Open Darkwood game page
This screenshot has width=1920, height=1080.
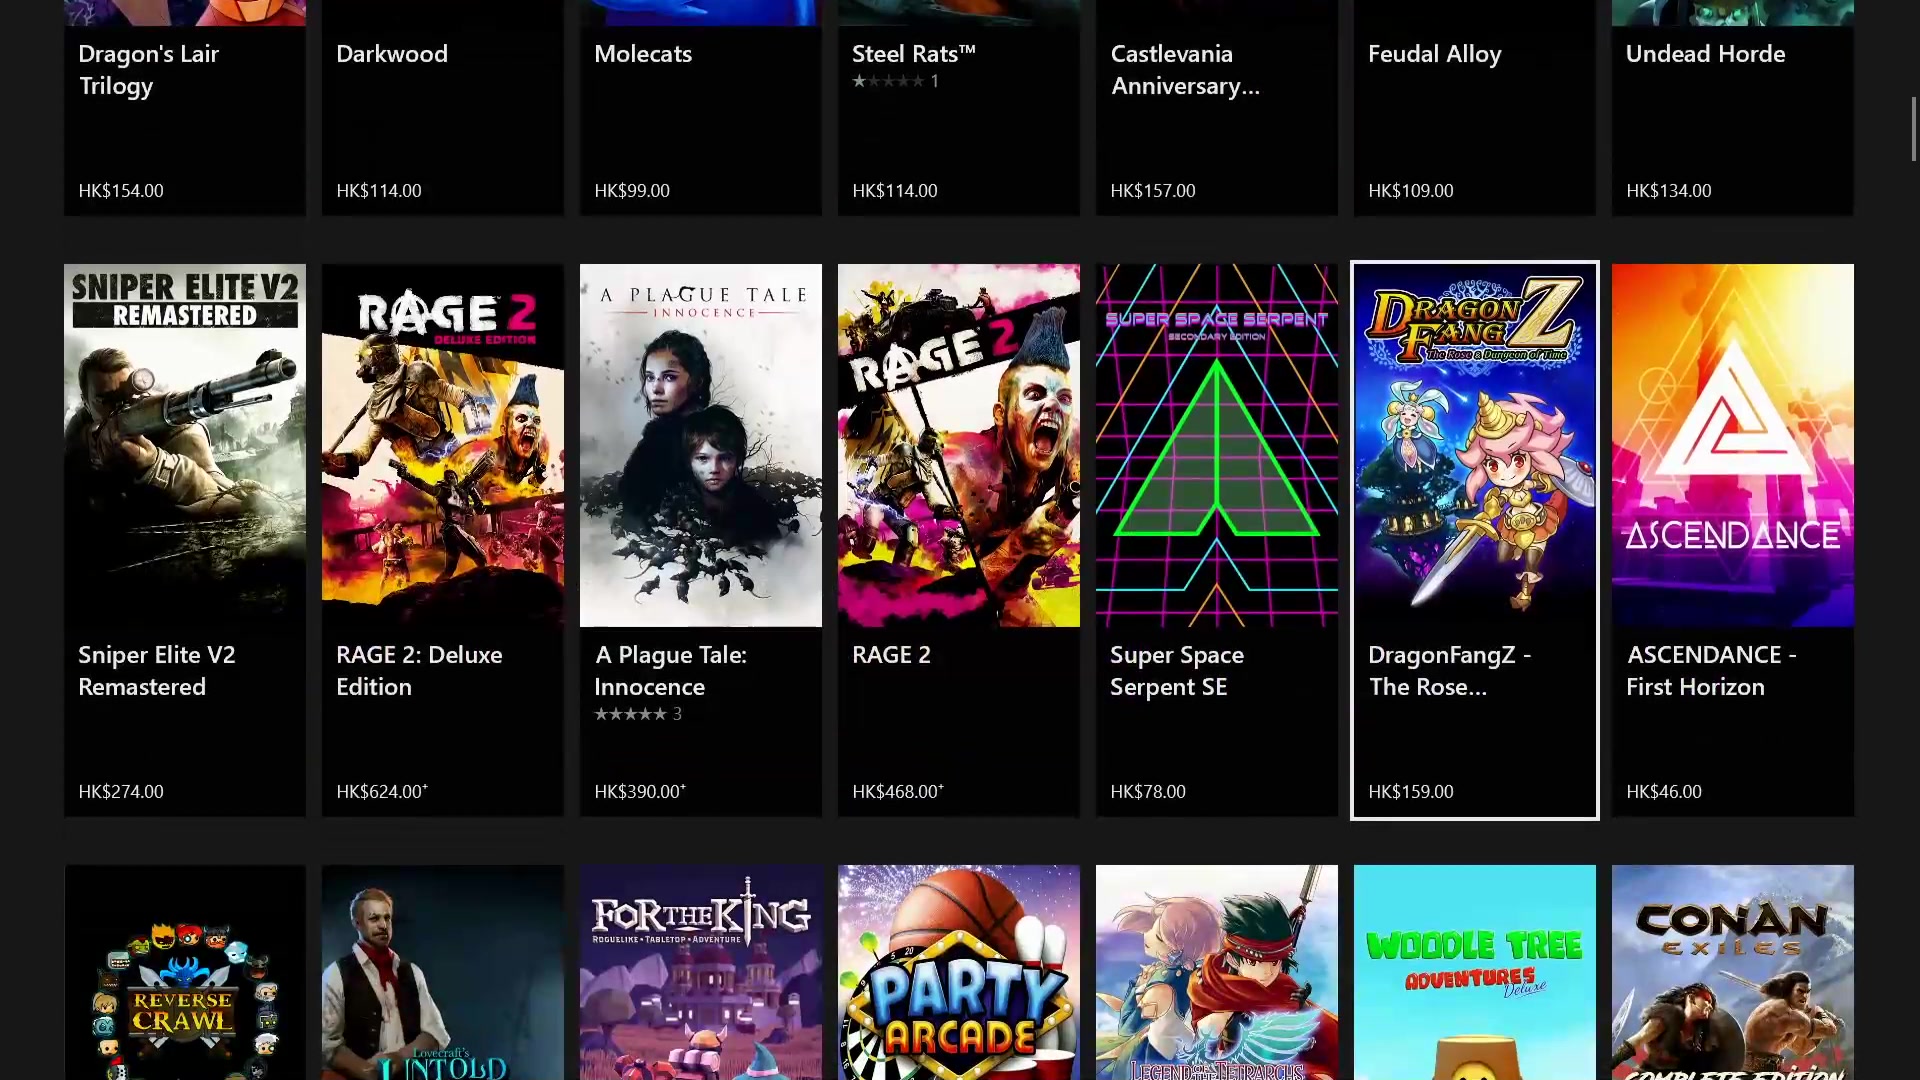(442, 107)
